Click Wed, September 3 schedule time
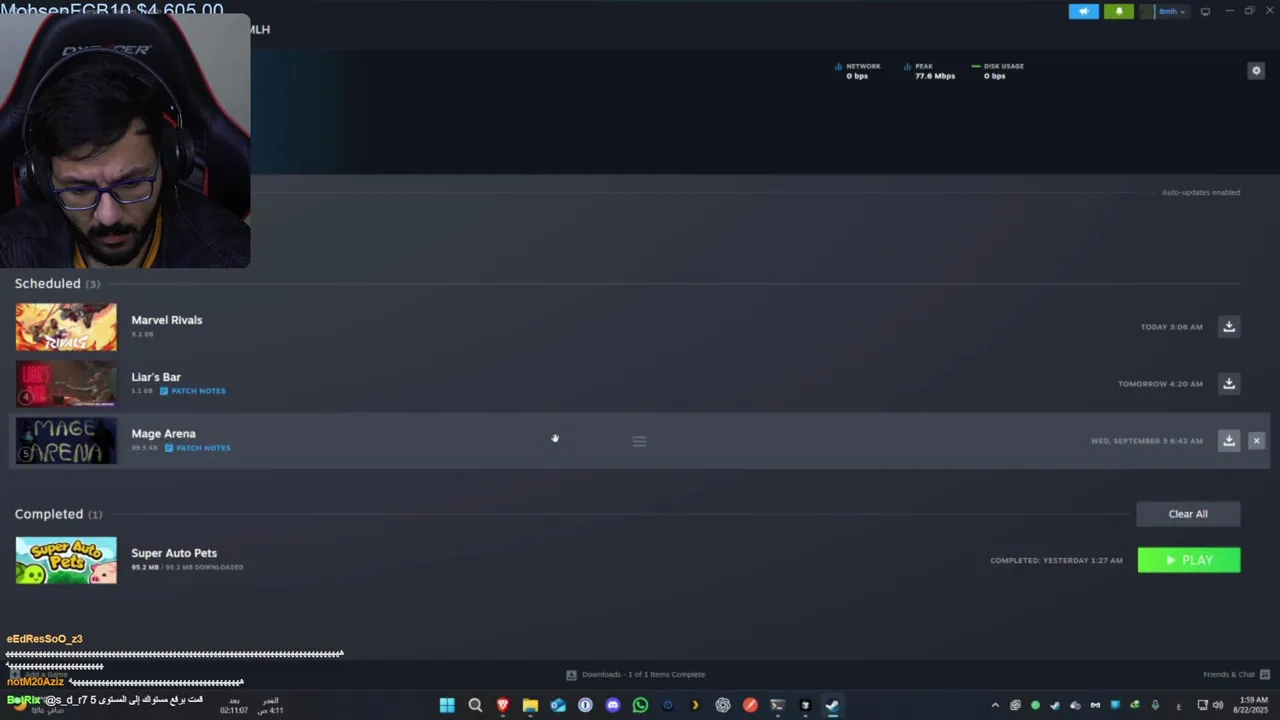The height and width of the screenshot is (720, 1280). tap(1147, 441)
